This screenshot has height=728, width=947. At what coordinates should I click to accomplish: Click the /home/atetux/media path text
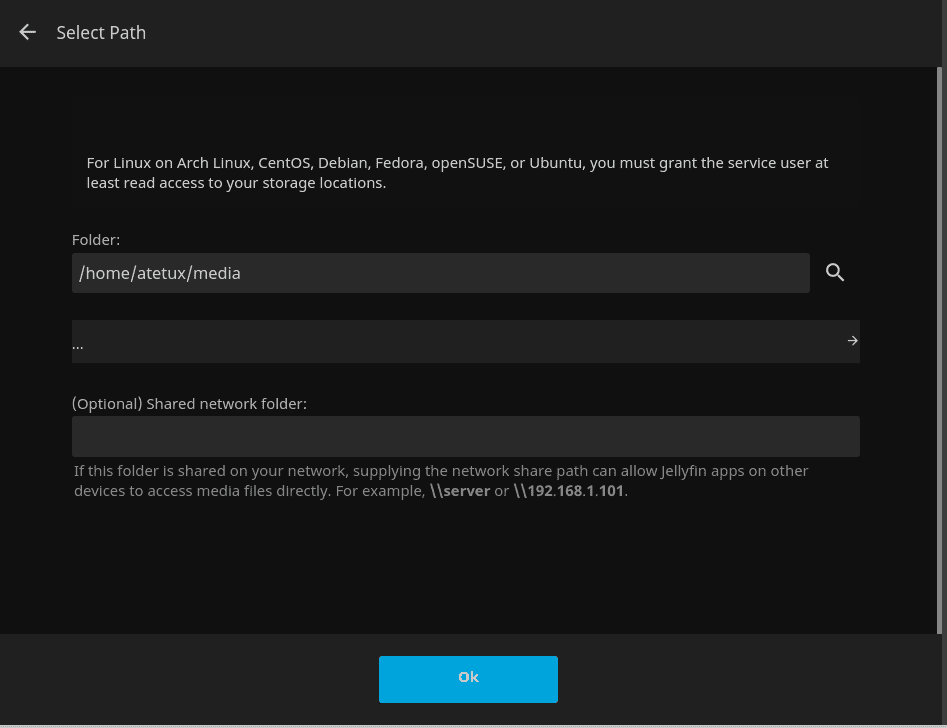click(160, 273)
